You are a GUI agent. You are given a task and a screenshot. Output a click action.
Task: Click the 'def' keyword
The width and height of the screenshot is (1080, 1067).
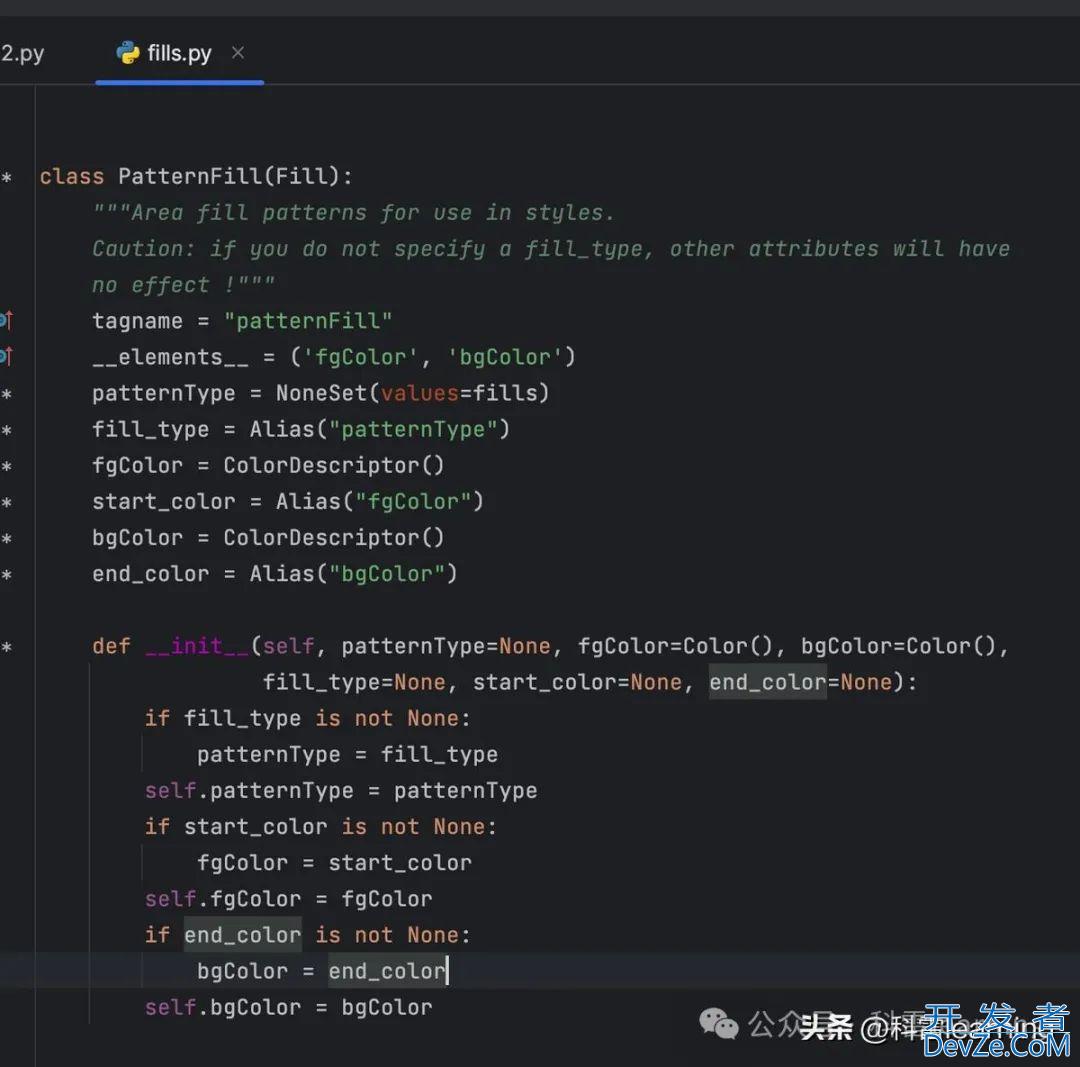[111, 646]
